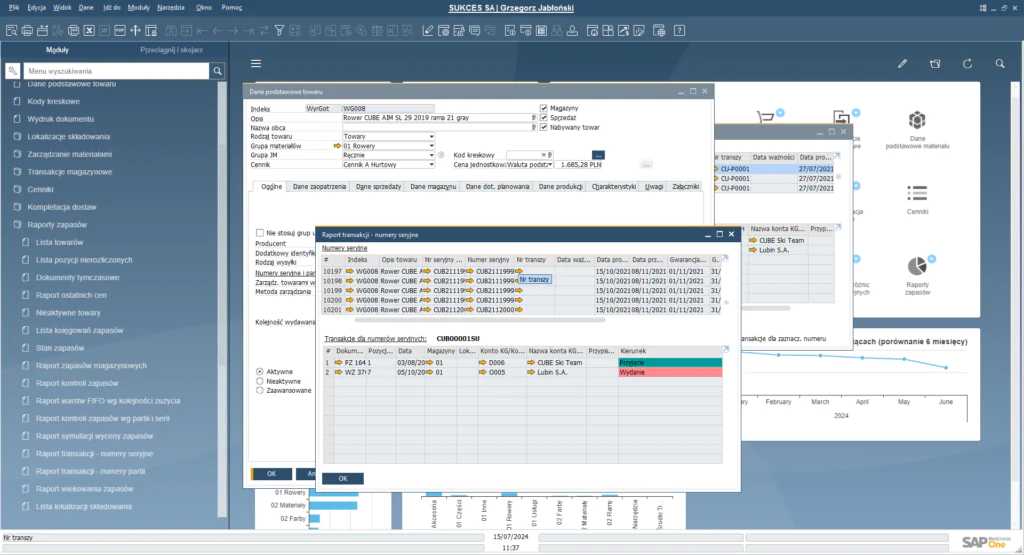The image size is (1024, 555).
Task: Select the Nieaktywne radio button
Action: click(261, 381)
